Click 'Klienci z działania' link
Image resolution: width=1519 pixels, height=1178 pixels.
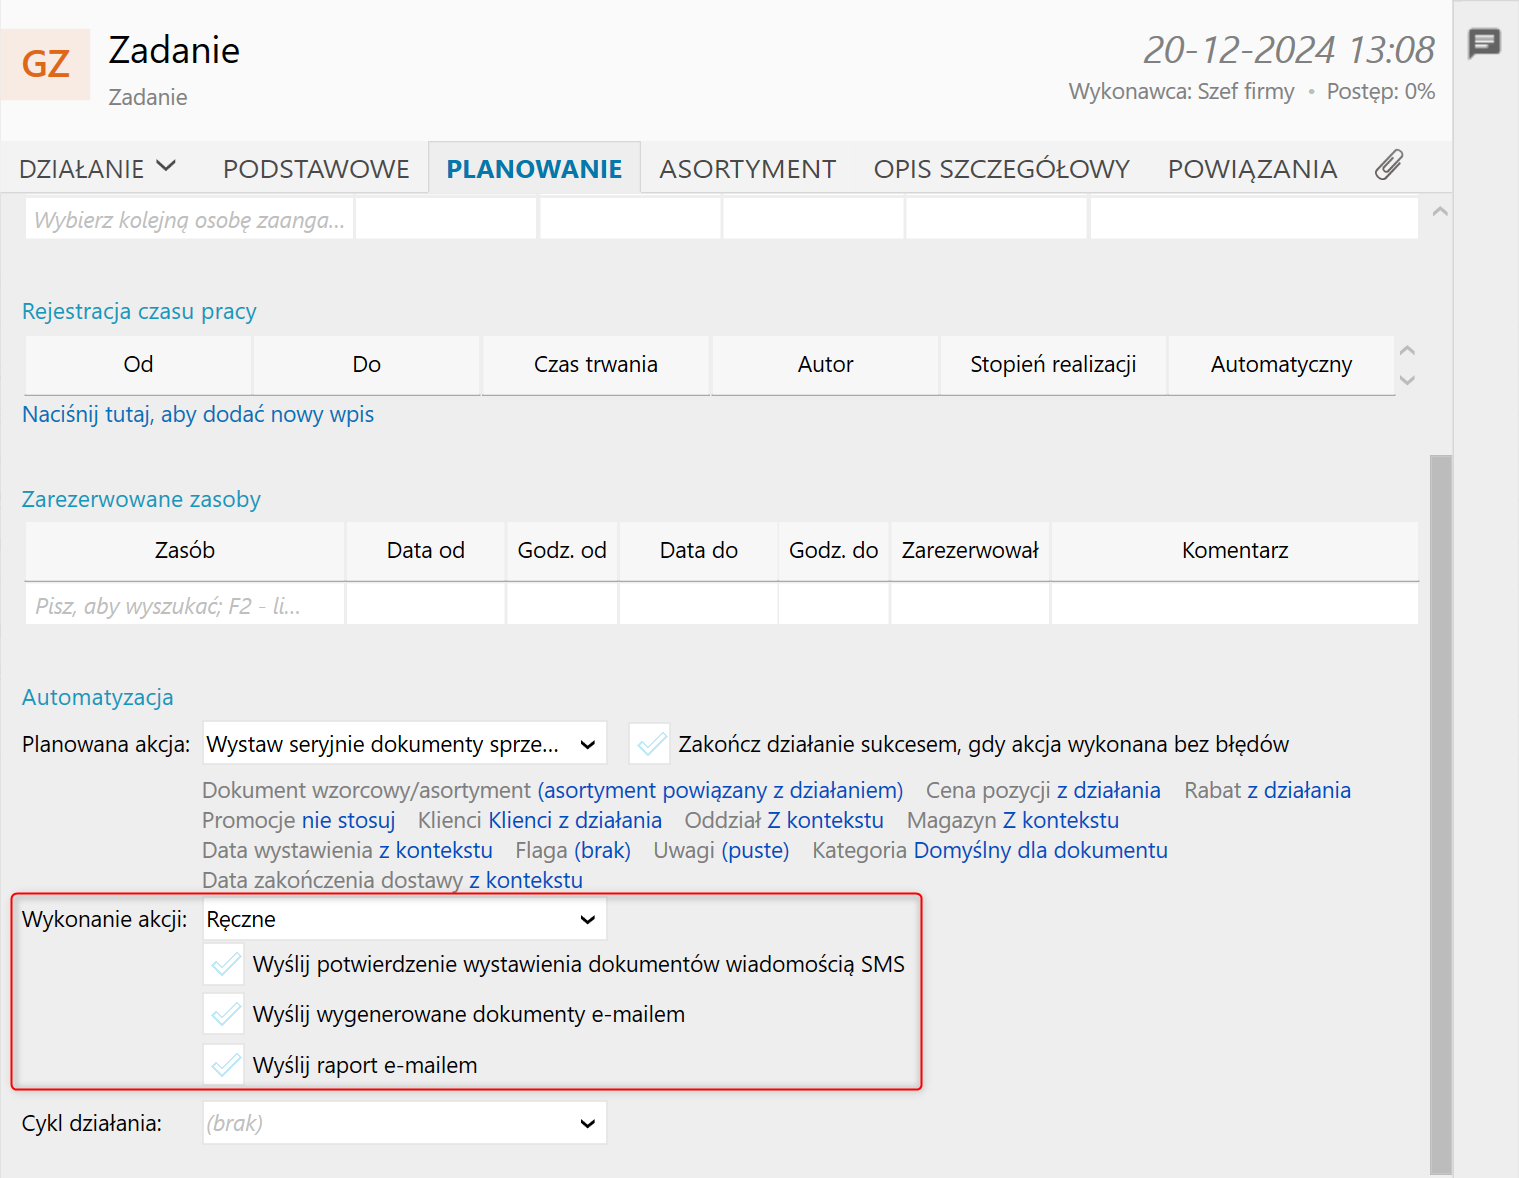click(575, 820)
